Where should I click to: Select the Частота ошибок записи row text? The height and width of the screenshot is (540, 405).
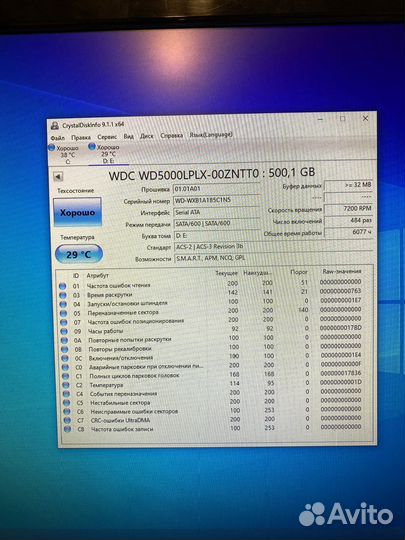tap(122, 429)
